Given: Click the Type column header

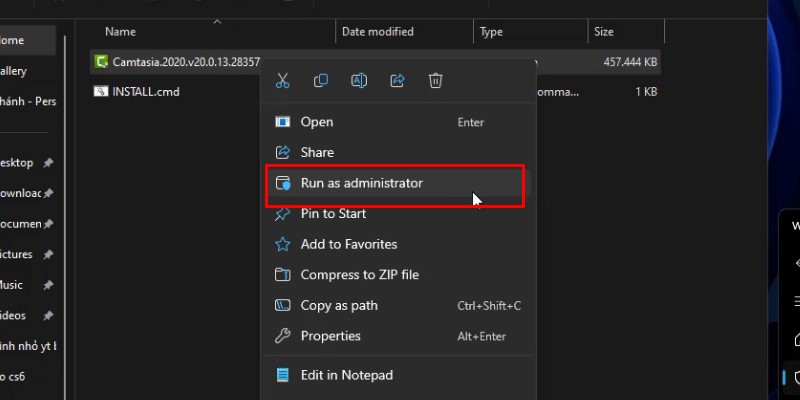Looking at the screenshot, I should pos(491,32).
